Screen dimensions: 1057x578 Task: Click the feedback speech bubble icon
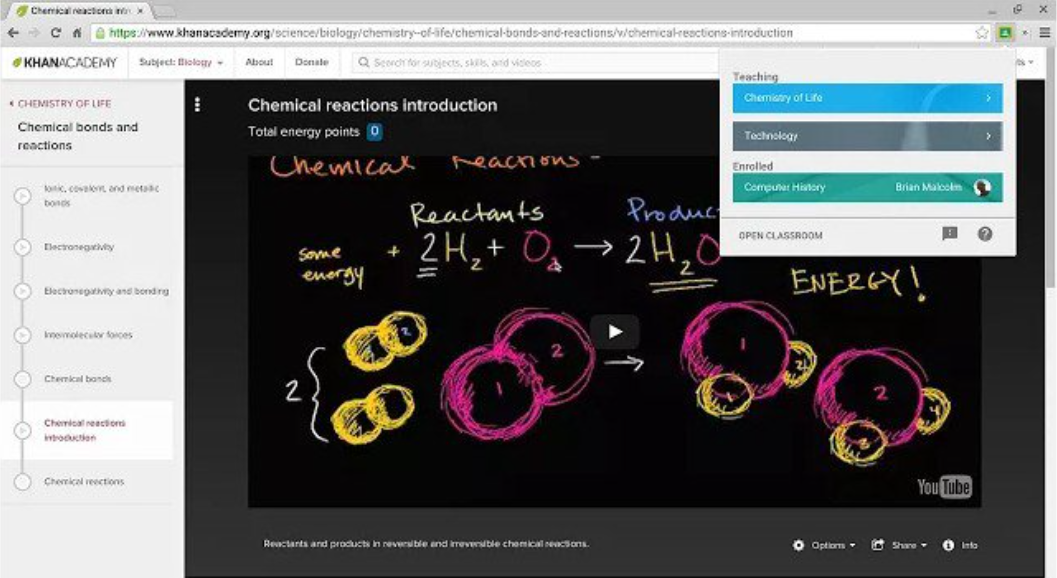pyautogui.click(x=949, y=234)
